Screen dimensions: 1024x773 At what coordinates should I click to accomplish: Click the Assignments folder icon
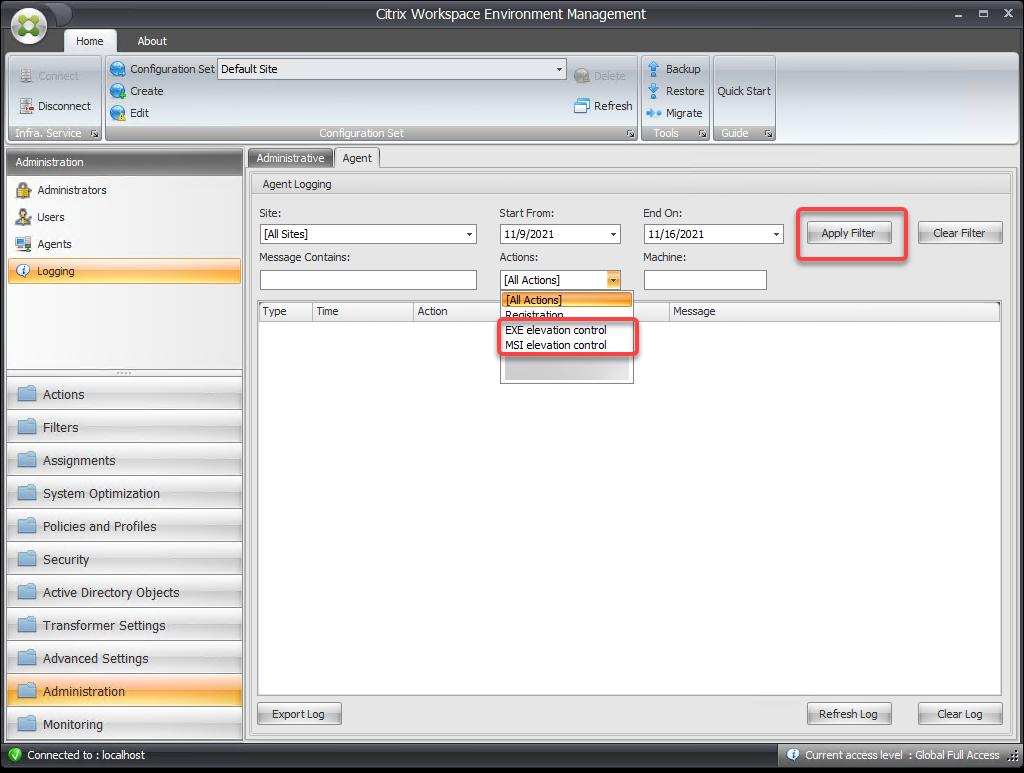click(27, 460)
